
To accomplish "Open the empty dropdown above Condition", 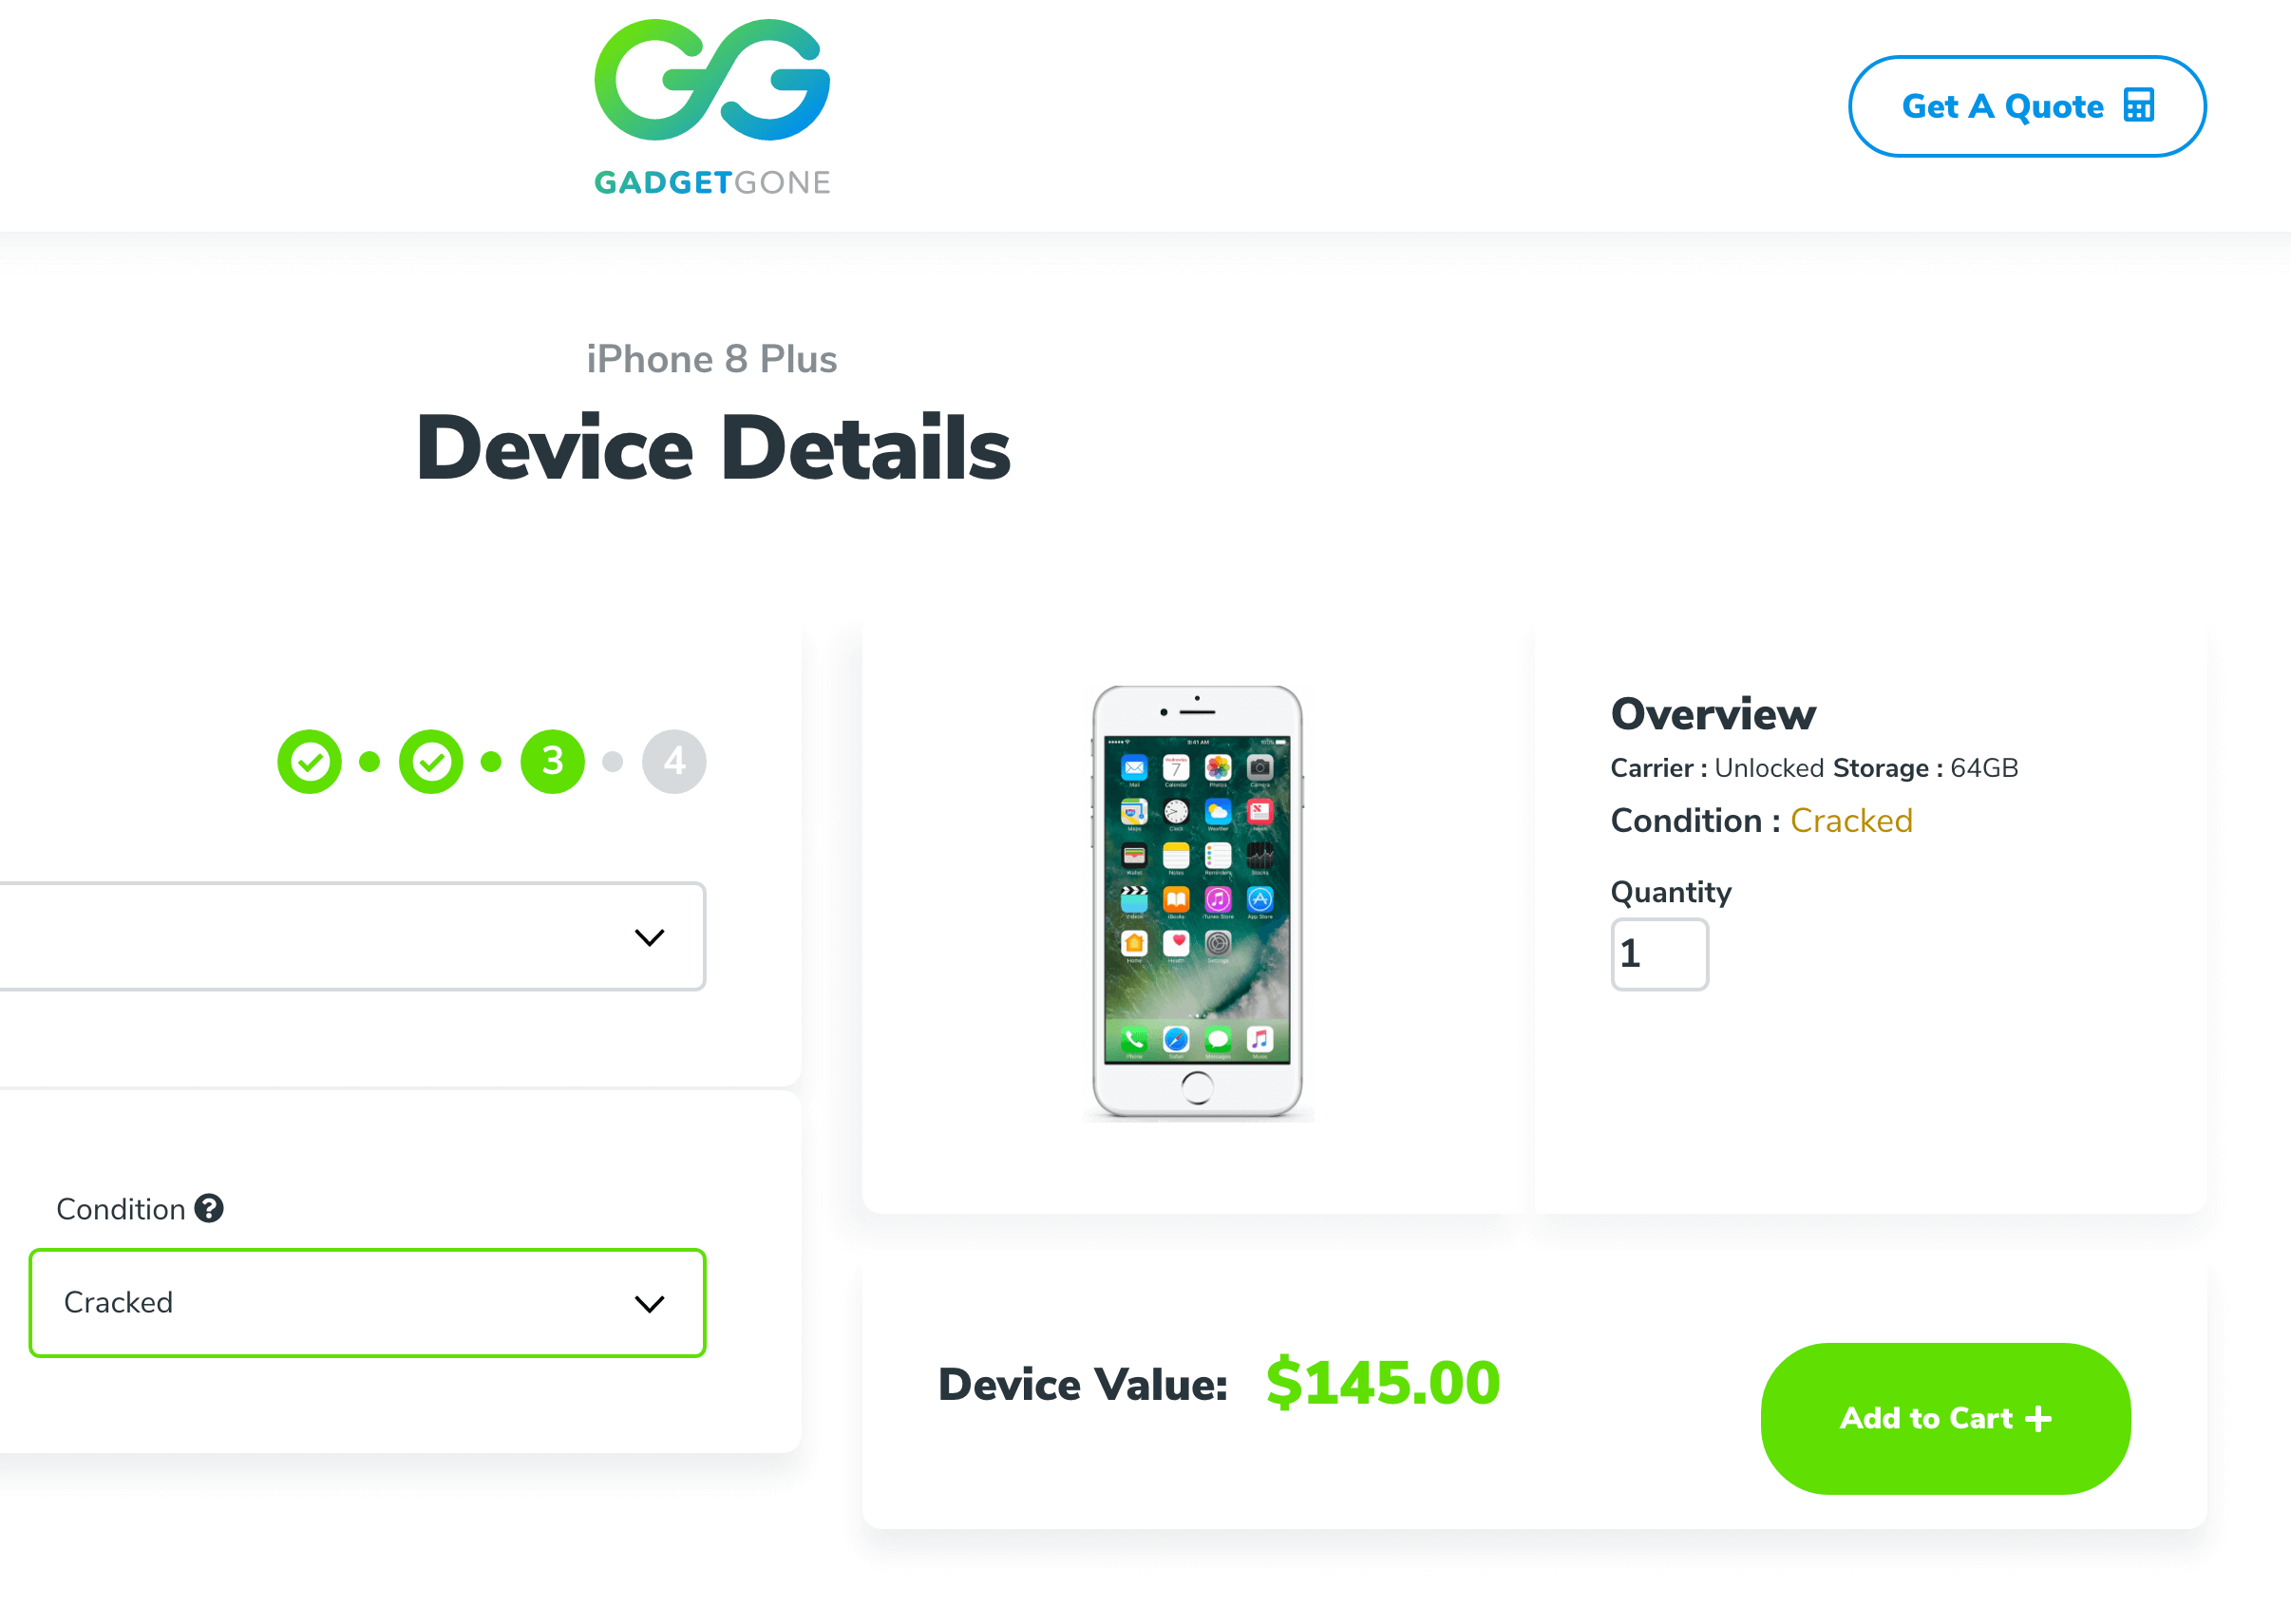I will click(x=352, y=936).
